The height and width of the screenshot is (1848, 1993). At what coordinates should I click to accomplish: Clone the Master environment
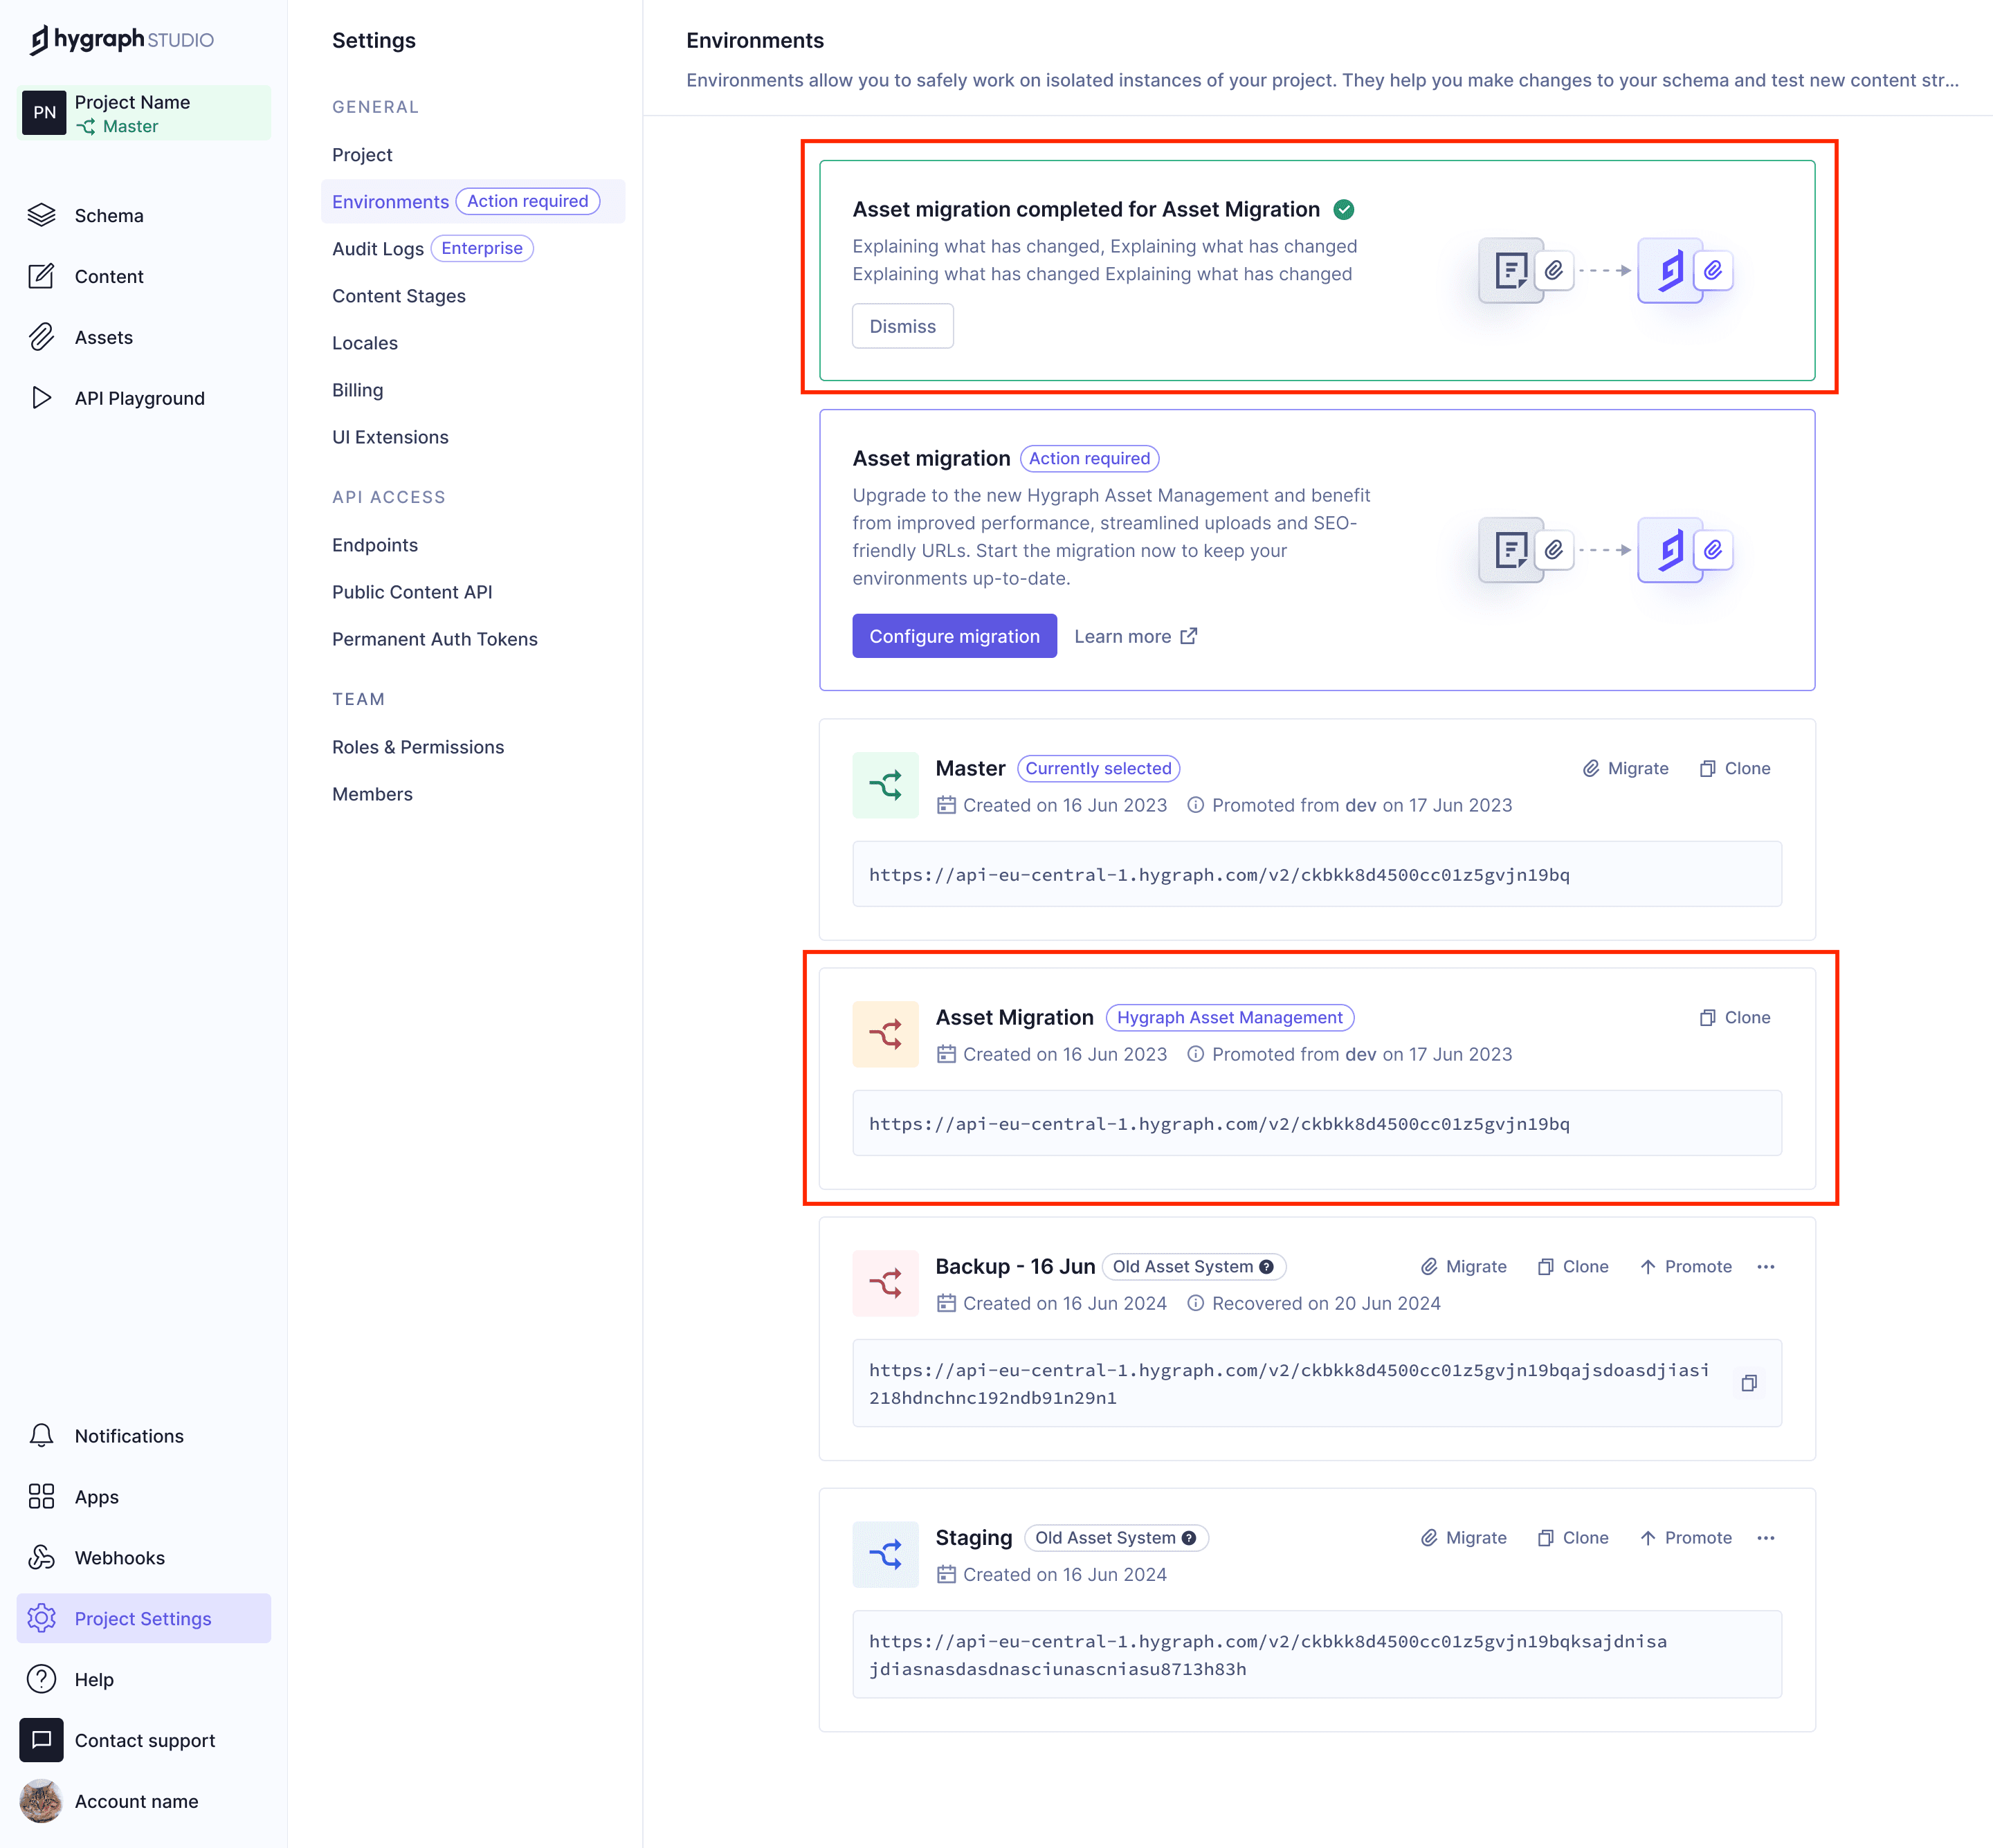[x=1735, y=768]
